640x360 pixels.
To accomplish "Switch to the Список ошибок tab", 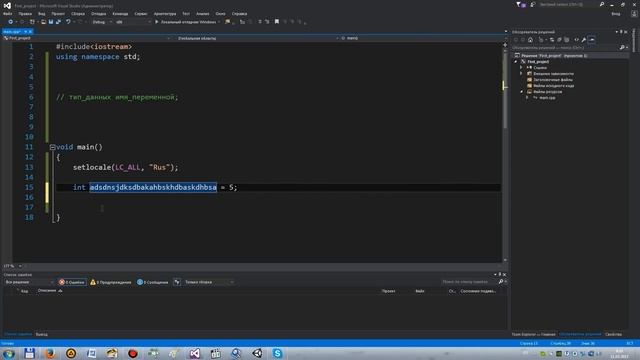I will click(18, 334).
